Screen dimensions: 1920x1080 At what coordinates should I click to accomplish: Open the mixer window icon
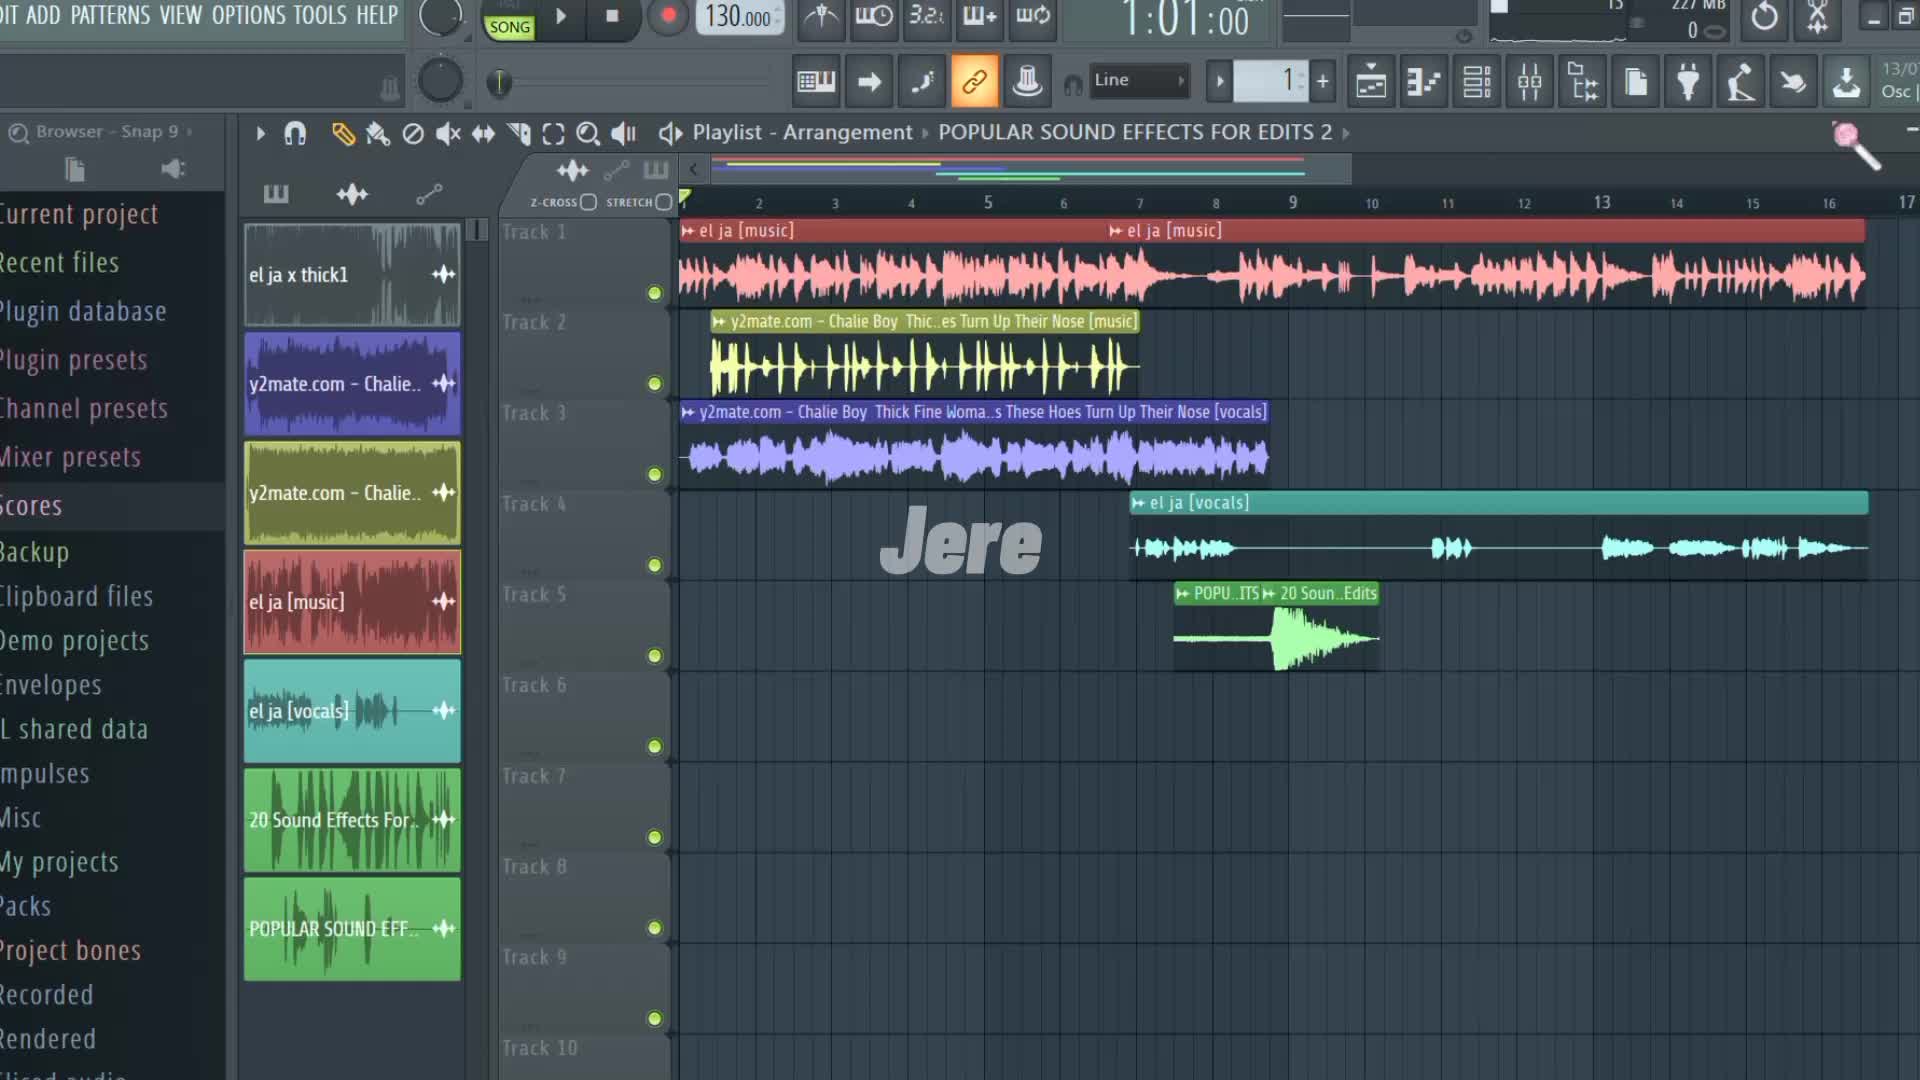[x=1529, y=82]
